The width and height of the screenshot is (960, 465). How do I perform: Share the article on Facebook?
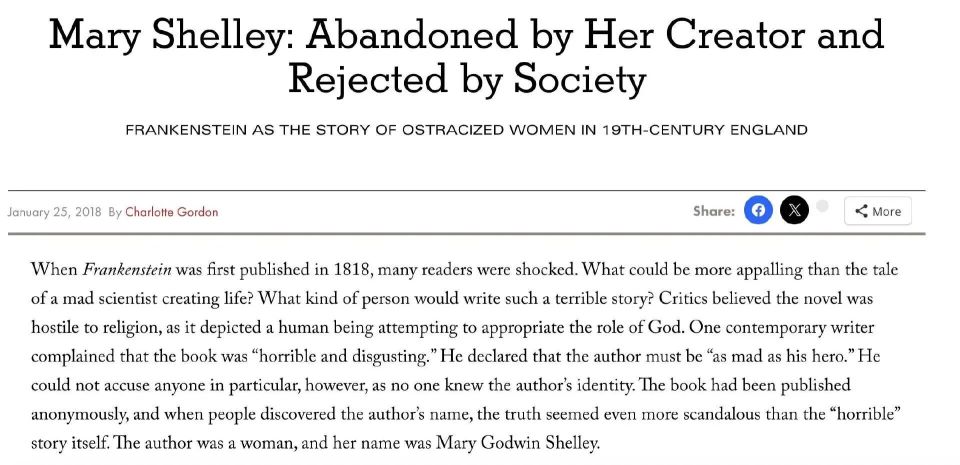pos(758,210)
